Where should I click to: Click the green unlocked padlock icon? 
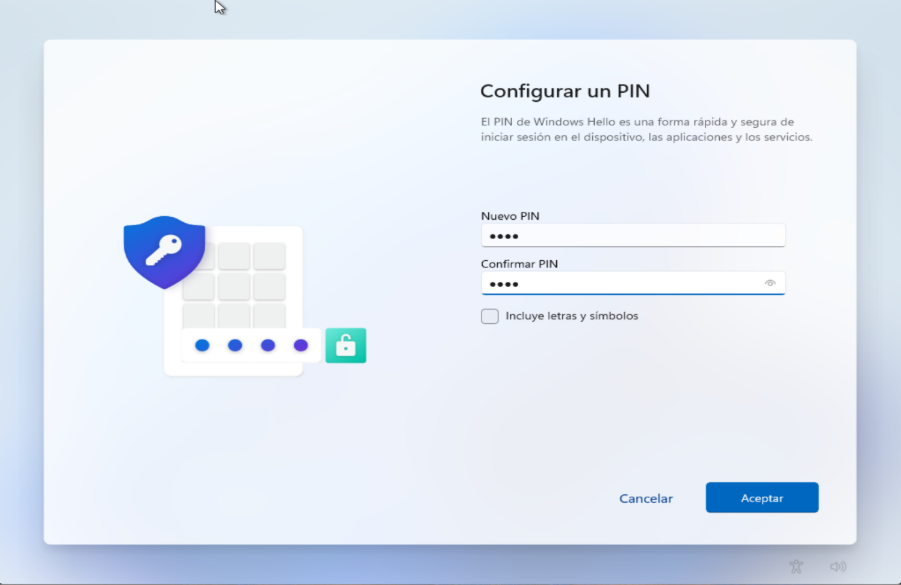tap(346, 345)
